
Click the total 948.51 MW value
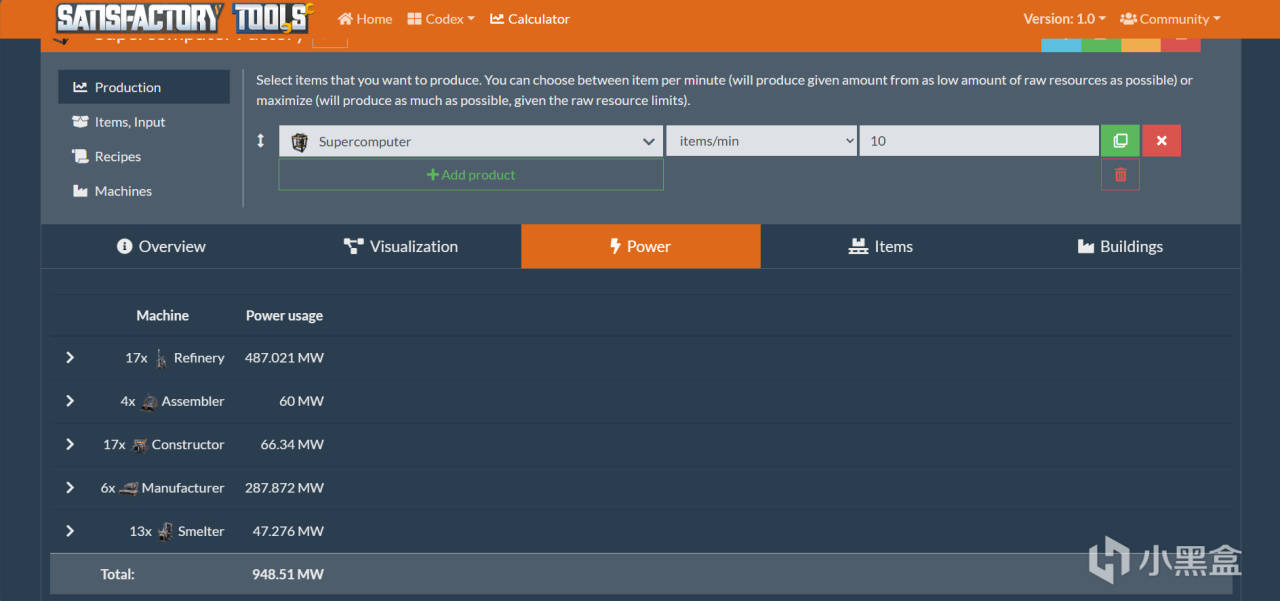click(288, 574)
